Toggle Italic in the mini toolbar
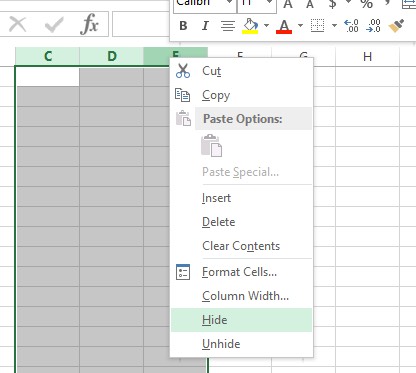This screenshot has height=373, width=416. pos(205,26)
